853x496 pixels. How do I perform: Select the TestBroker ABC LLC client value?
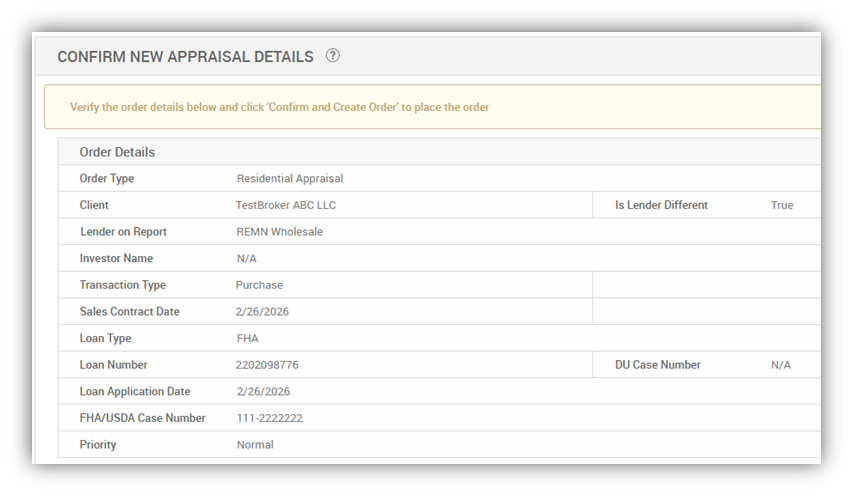coord(286,205)
